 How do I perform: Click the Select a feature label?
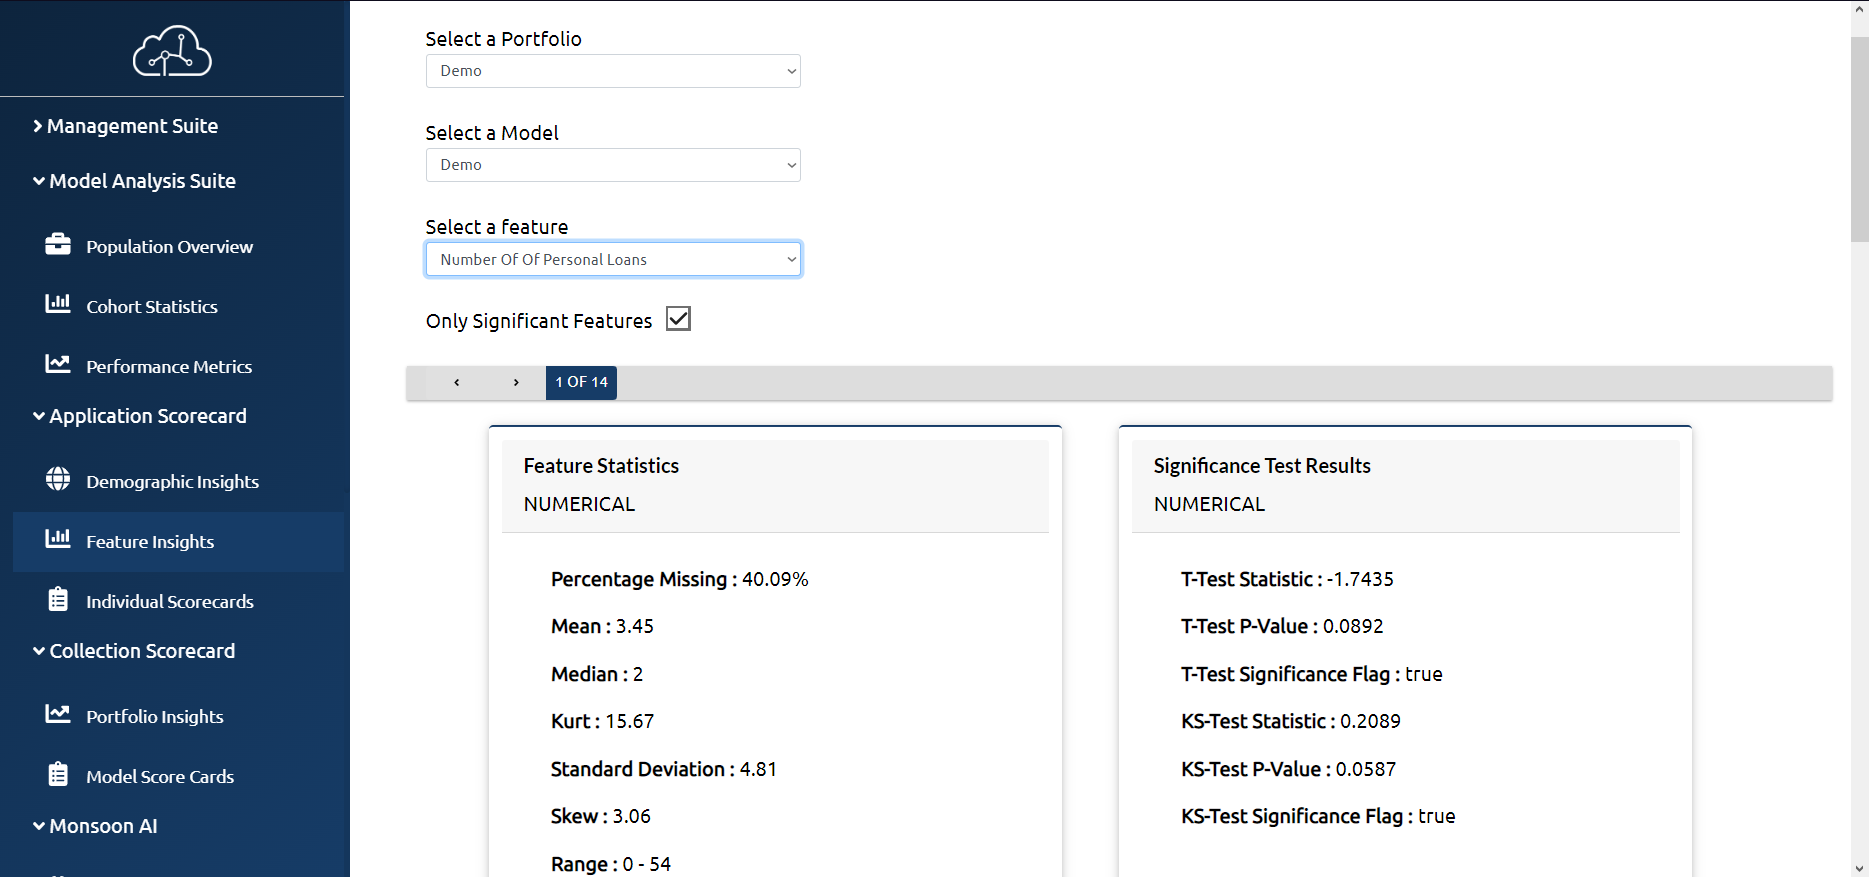[497, 227]
